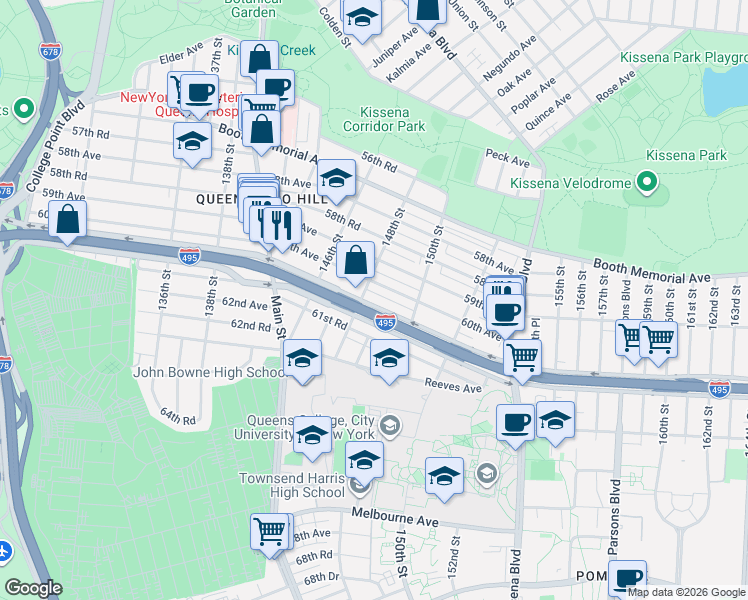Select the Reeves Ave street label
Viewport: 748px width, 600px height.
coord(453,385)
